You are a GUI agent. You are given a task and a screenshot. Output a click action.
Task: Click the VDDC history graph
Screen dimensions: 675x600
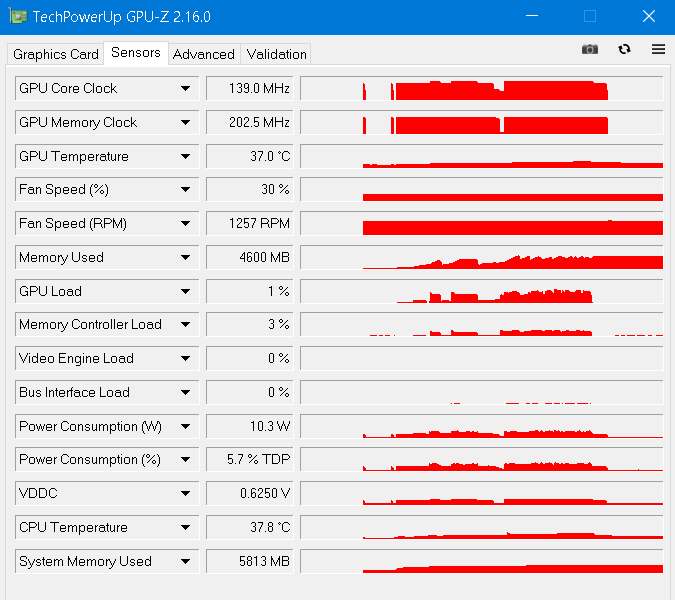[482, 493]
